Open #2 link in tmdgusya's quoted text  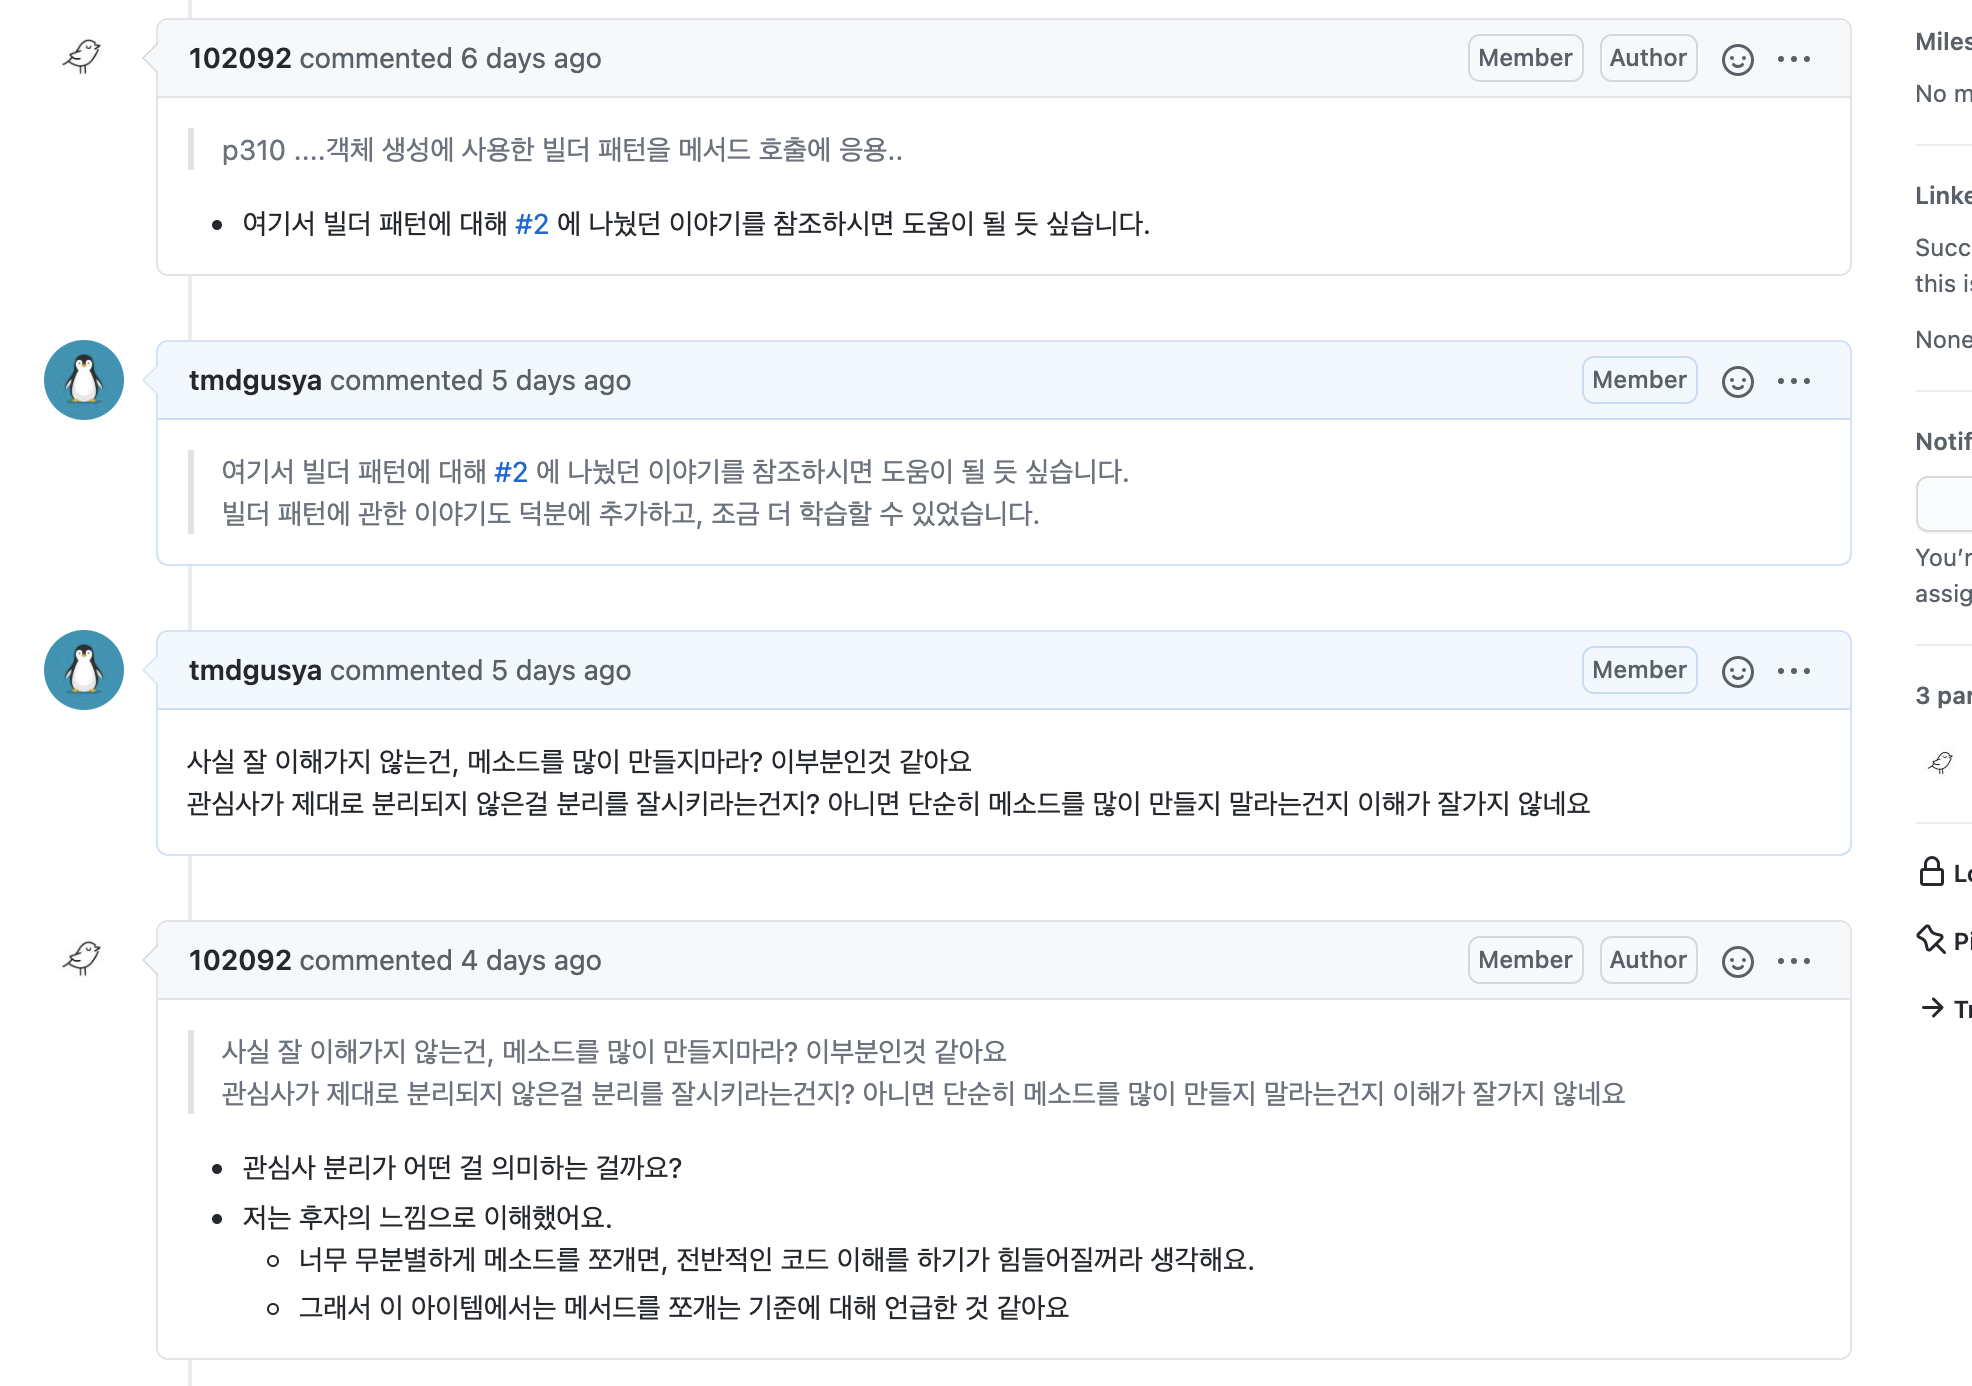click(x=510, y=472)
